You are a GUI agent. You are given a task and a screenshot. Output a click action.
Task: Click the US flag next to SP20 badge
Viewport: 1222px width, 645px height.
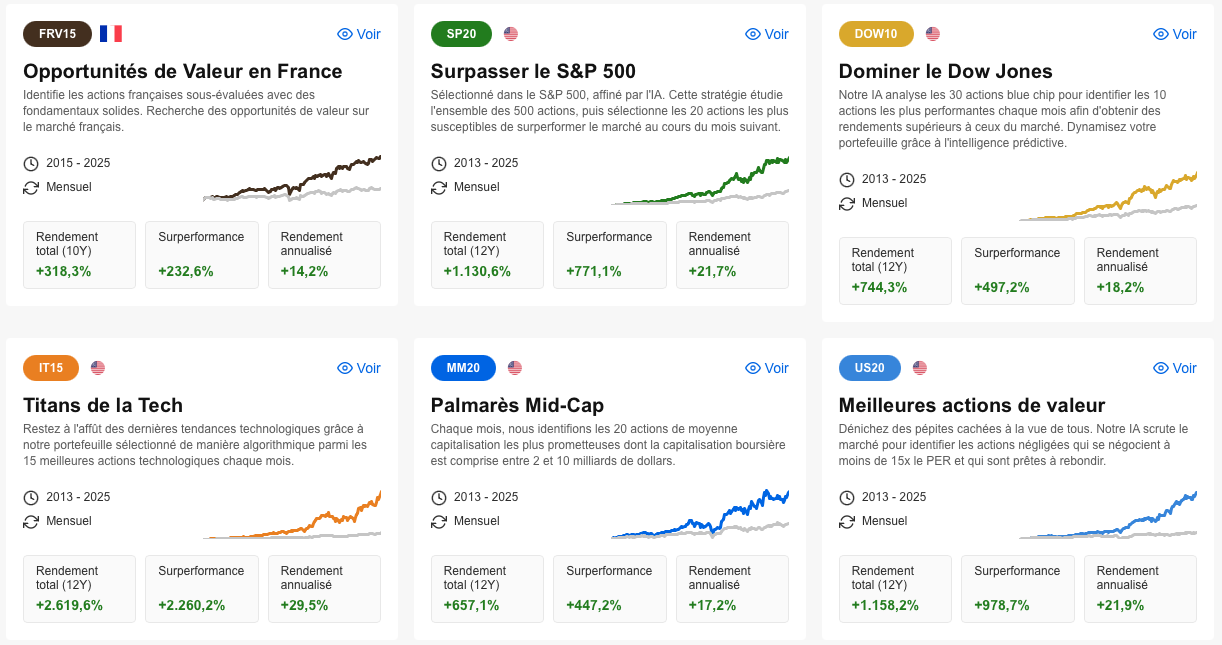coord(511,34)
